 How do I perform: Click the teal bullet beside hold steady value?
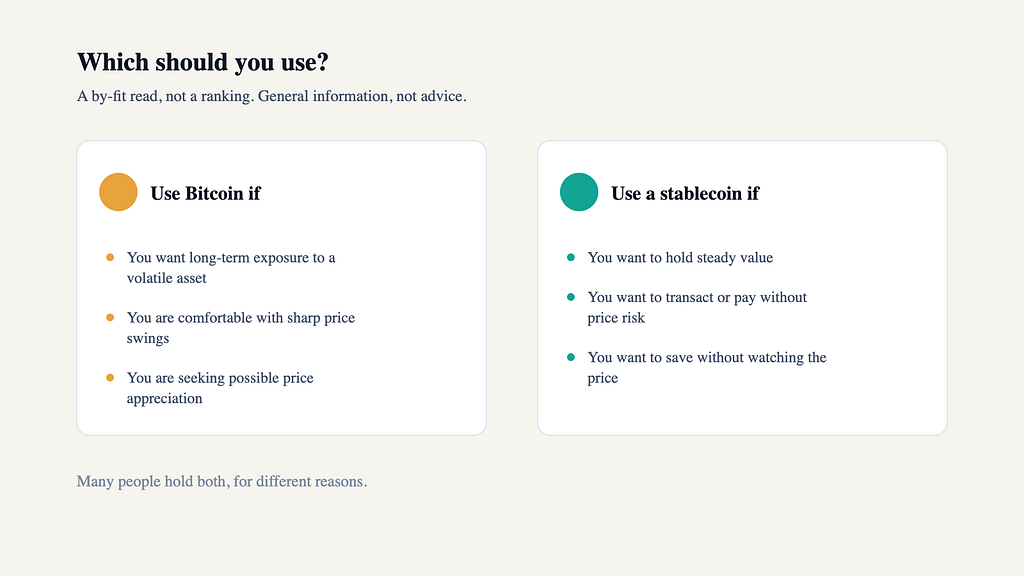(571, 257)
